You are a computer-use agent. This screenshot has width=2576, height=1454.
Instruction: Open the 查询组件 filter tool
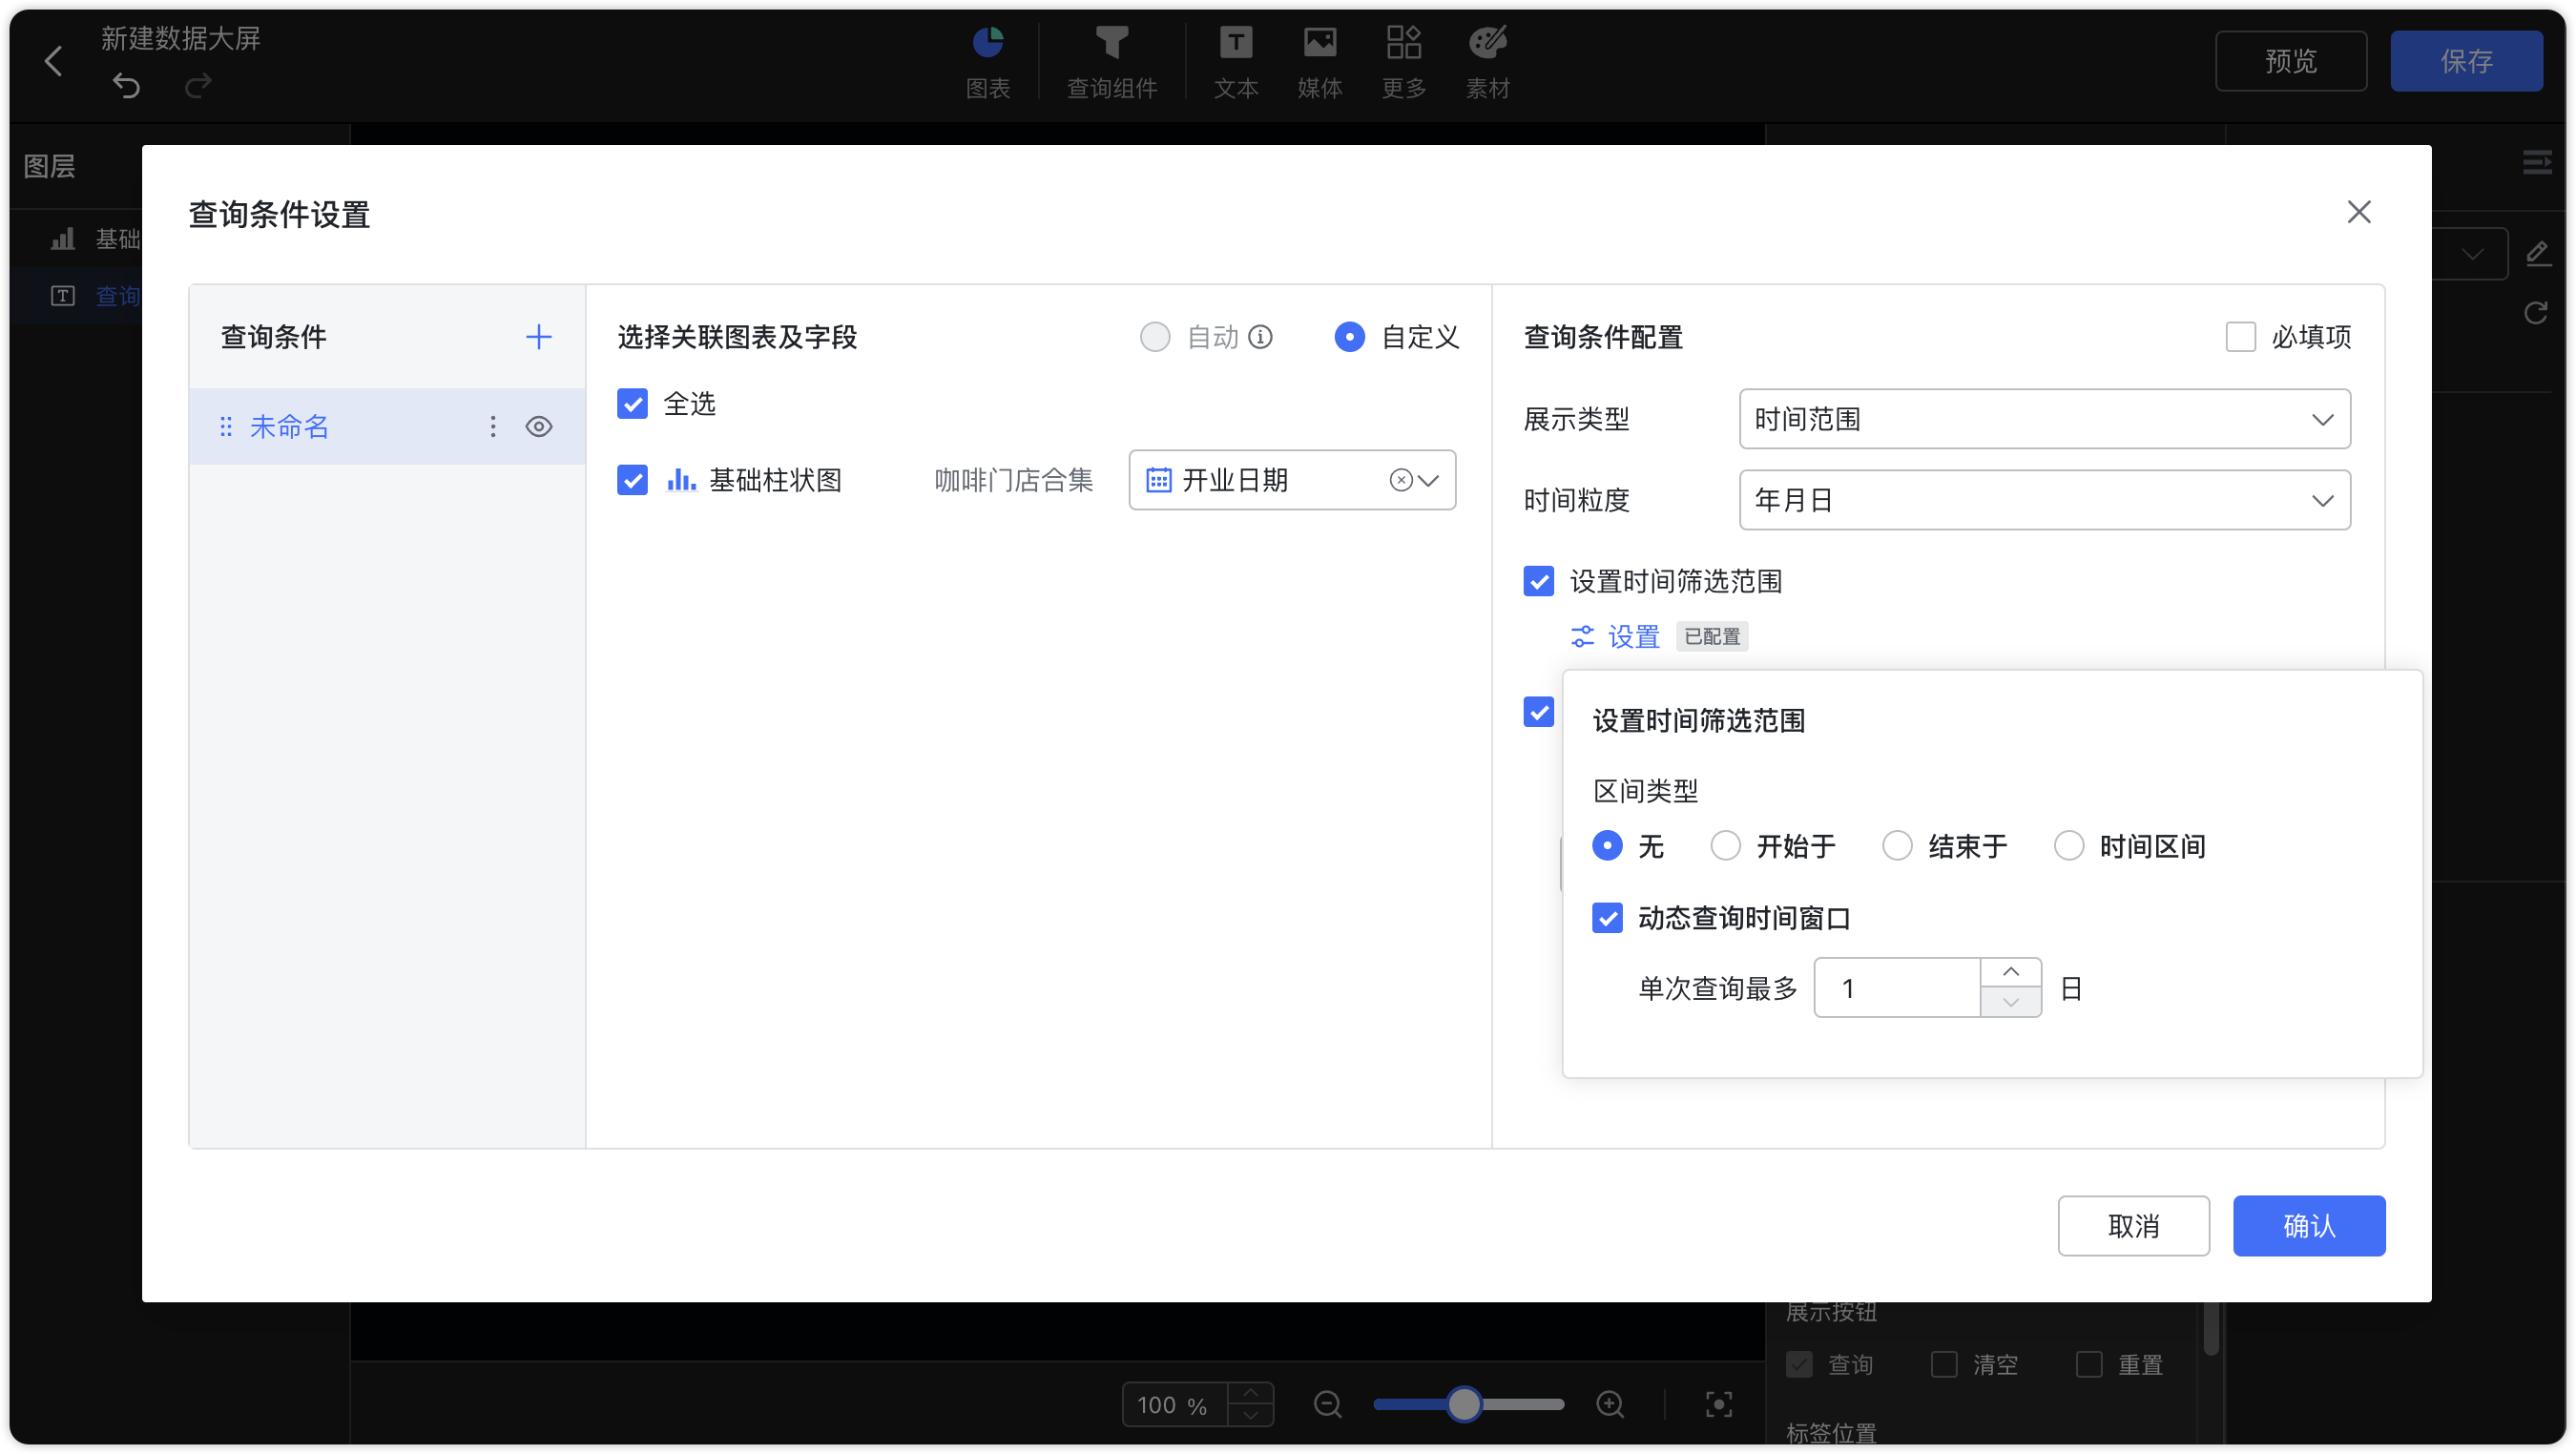[1111, 62]
